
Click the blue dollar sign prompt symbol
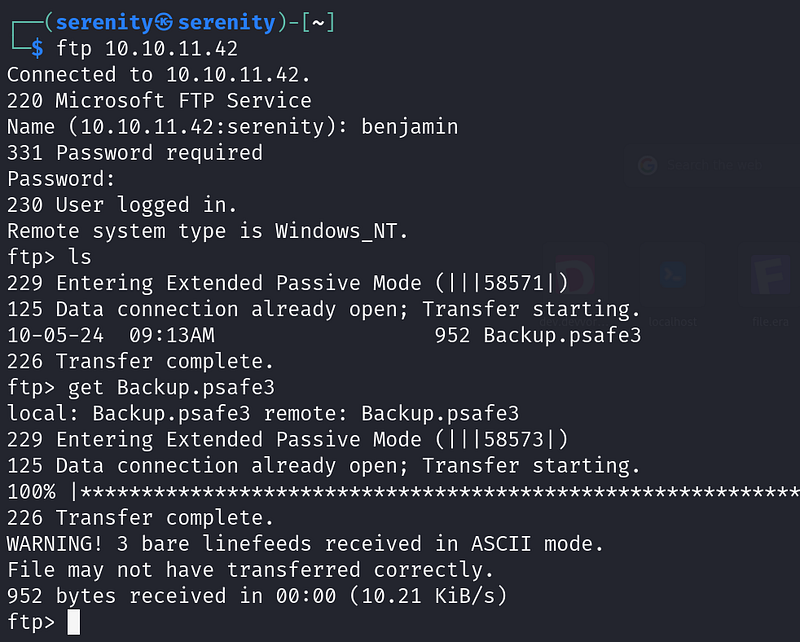(x=37, y=48)
